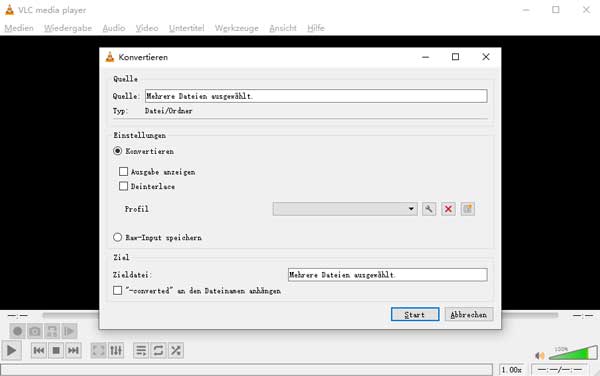Click the Start button
The image size is (600, 376).
415,314
